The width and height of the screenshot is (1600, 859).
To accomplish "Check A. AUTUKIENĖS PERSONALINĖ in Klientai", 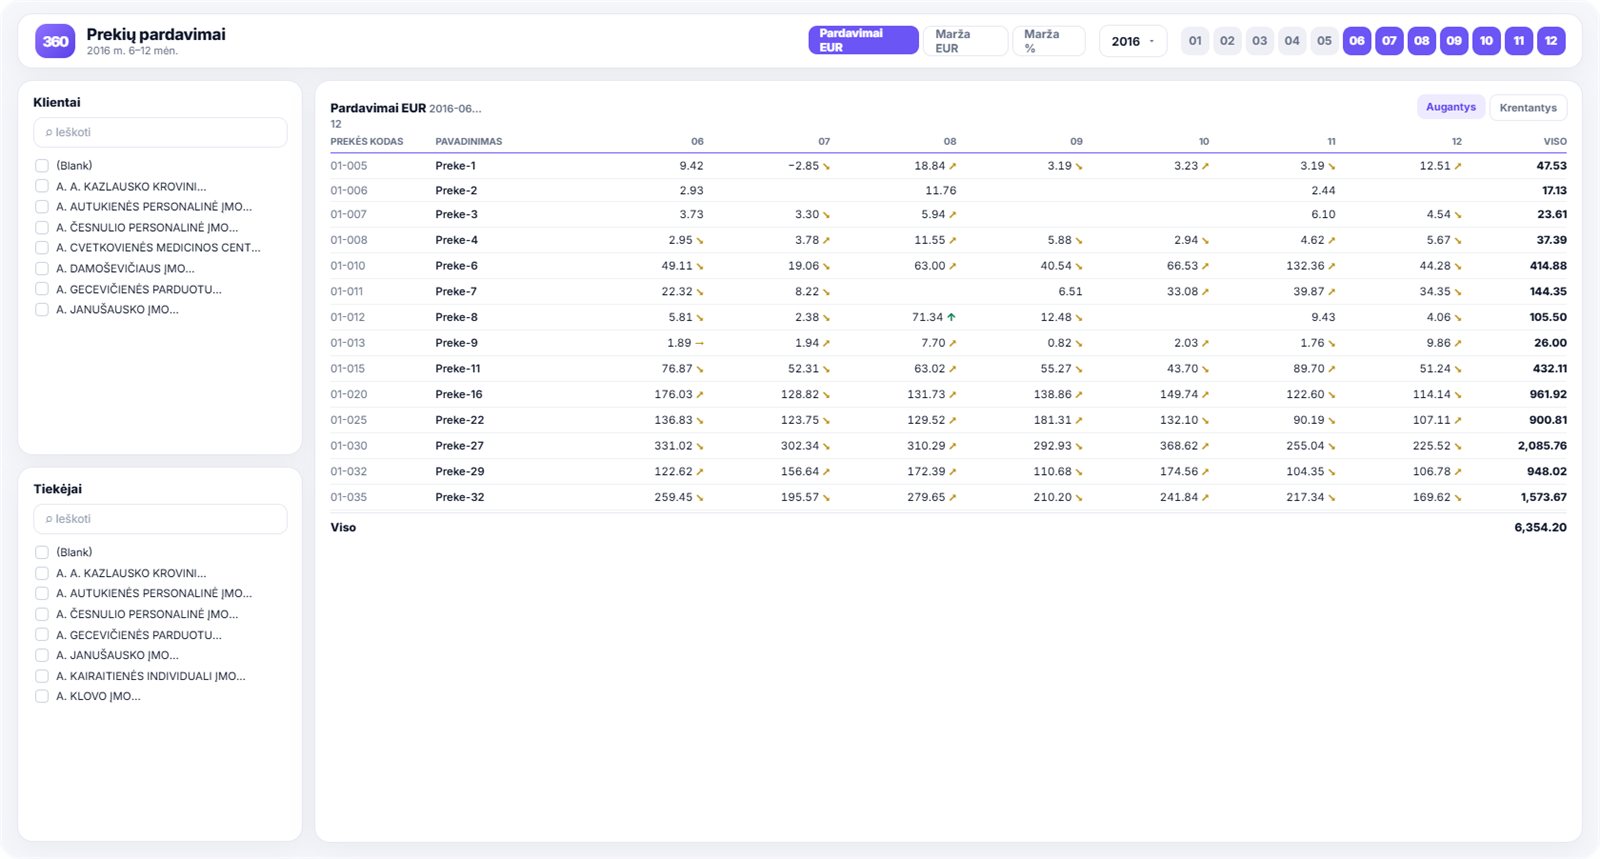I will tap(42, 207).
